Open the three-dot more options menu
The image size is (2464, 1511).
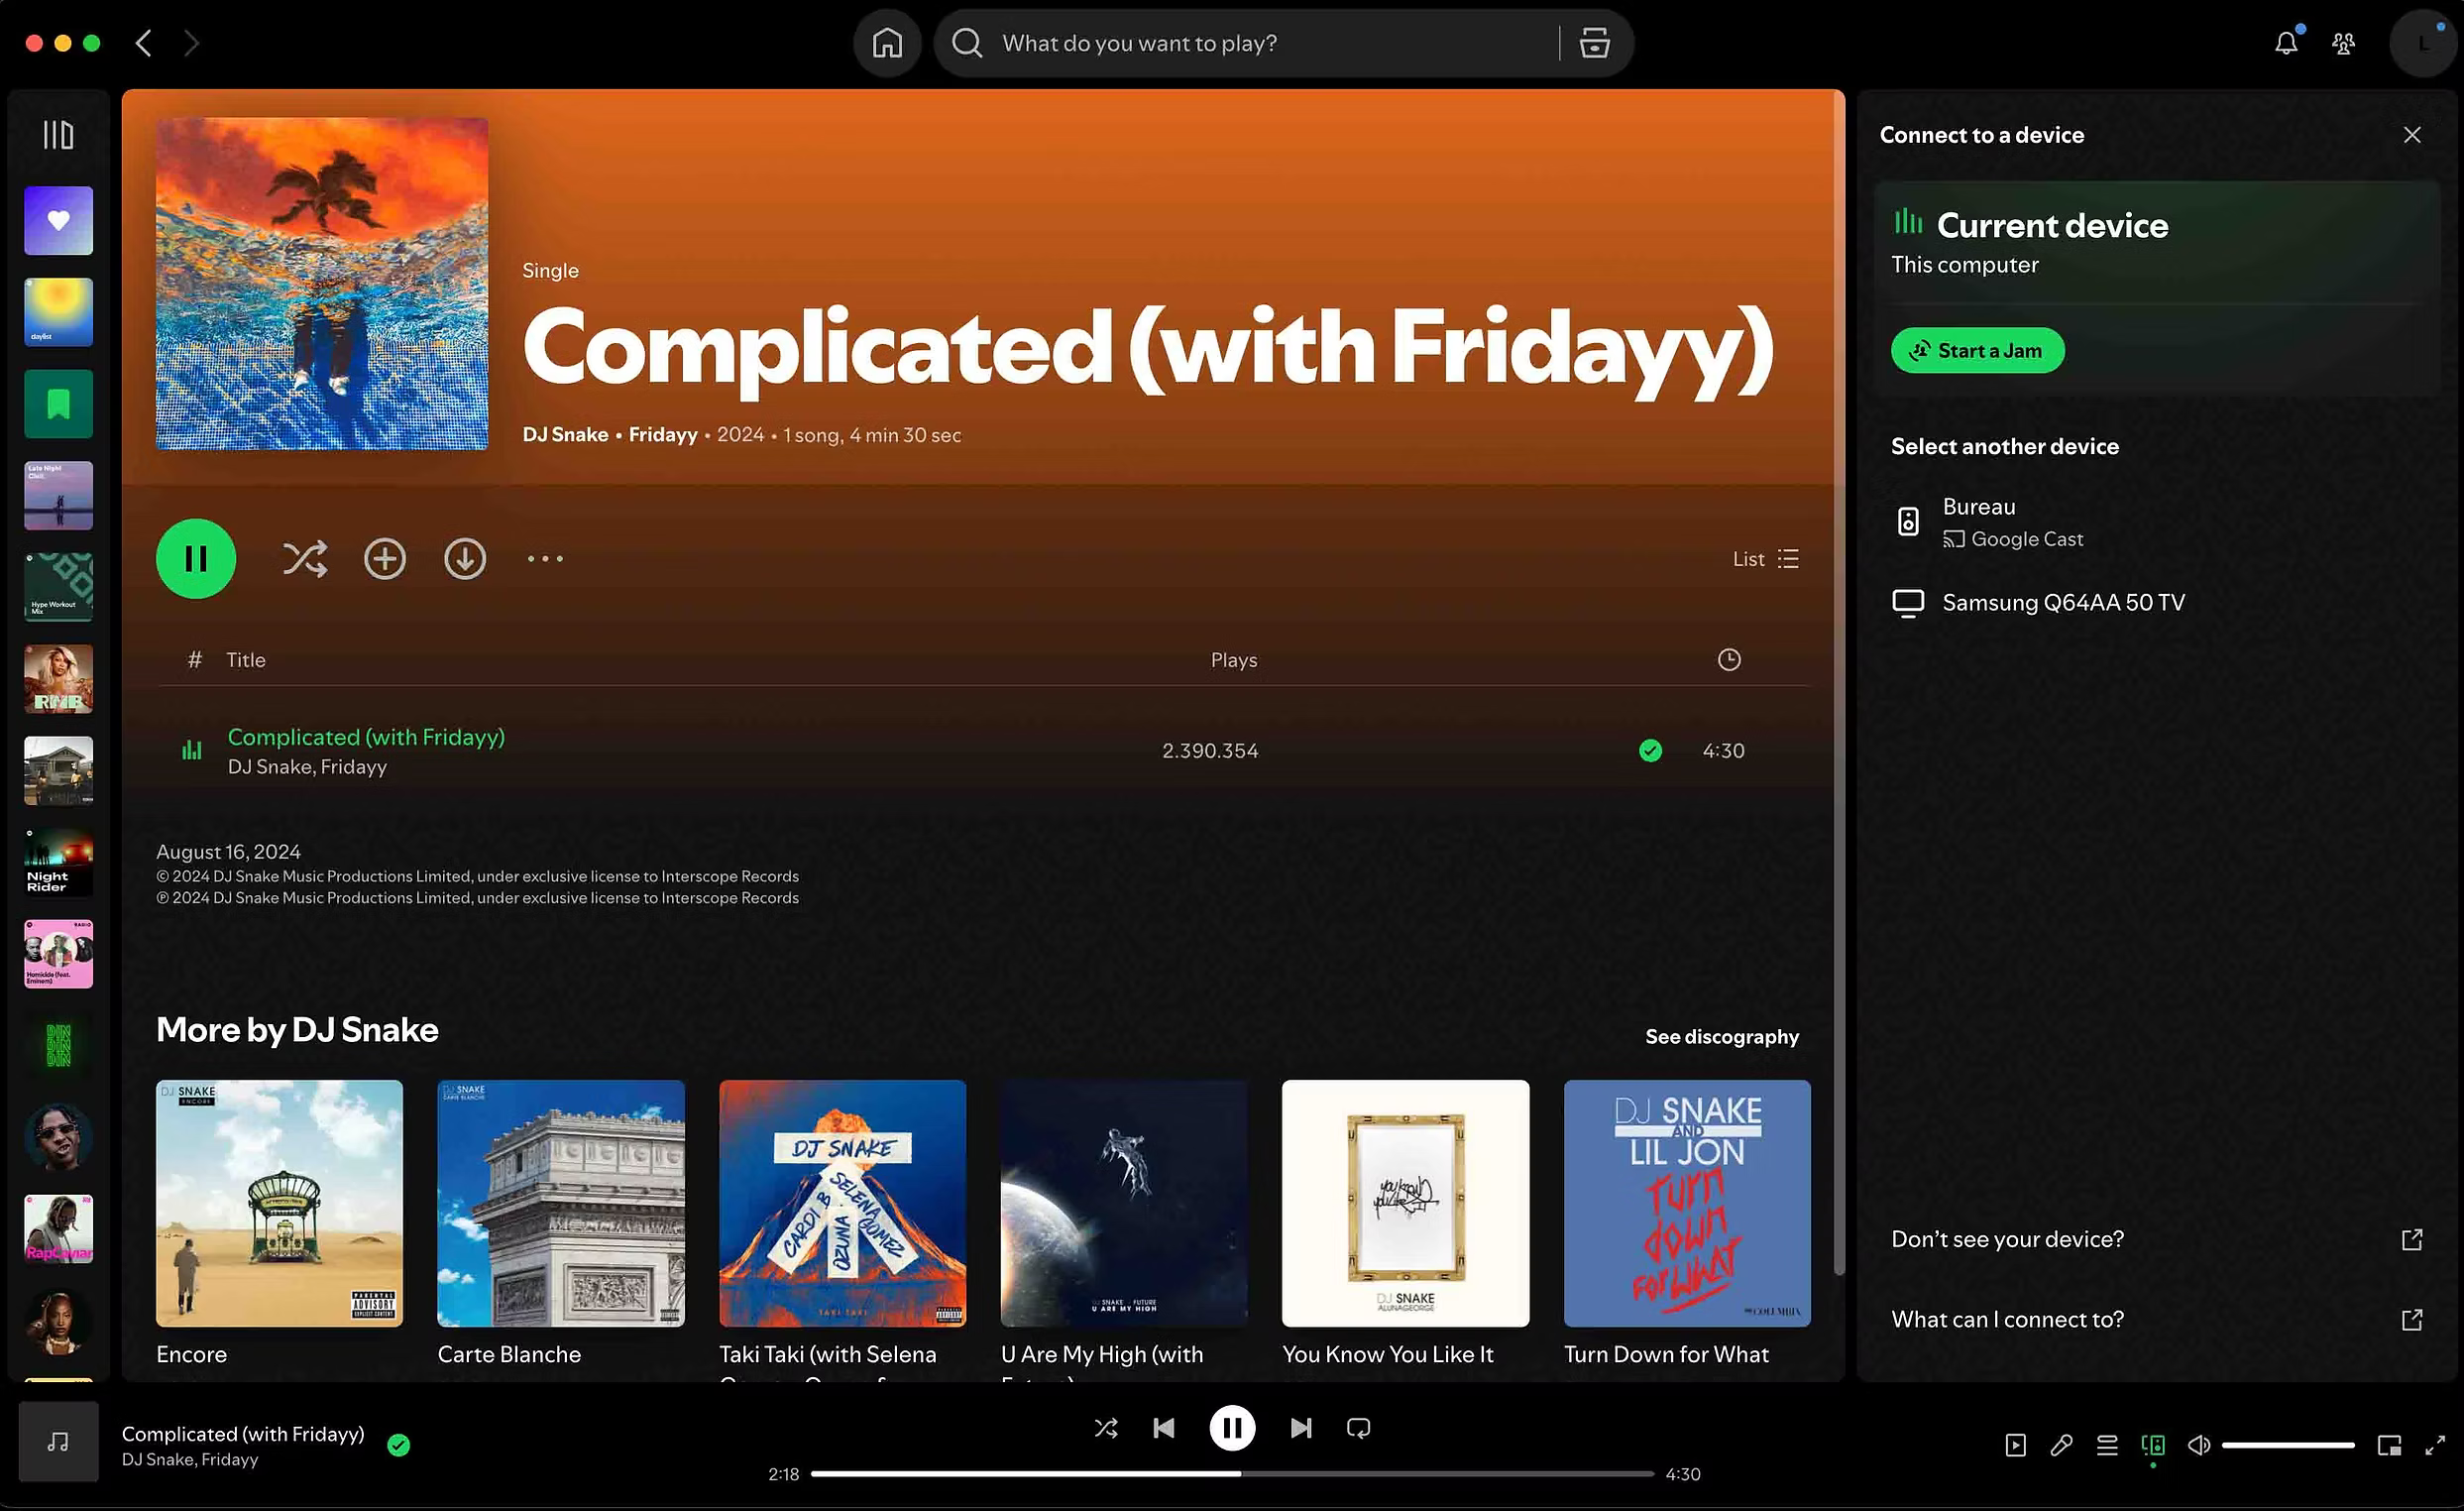point(545,559)
